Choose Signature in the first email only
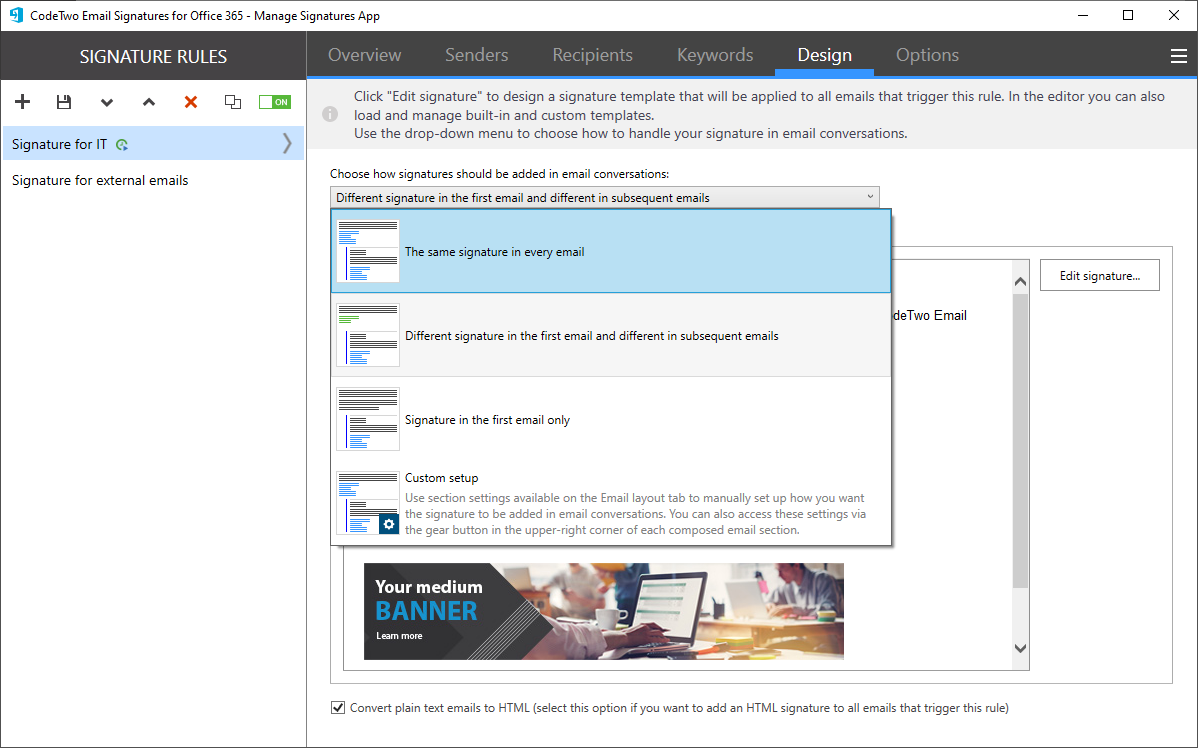 click(x=611, y=419)
